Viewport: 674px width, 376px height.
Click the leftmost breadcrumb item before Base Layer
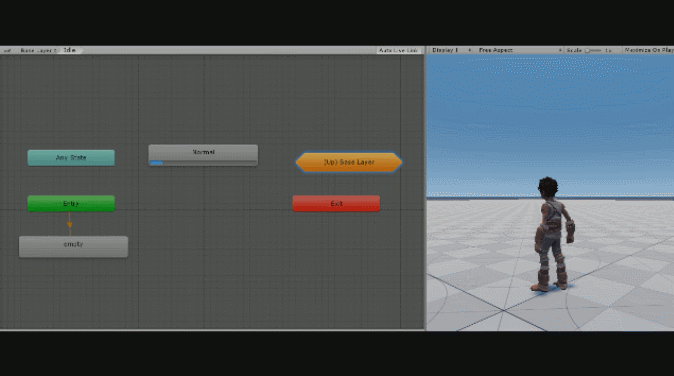(7, 50)
